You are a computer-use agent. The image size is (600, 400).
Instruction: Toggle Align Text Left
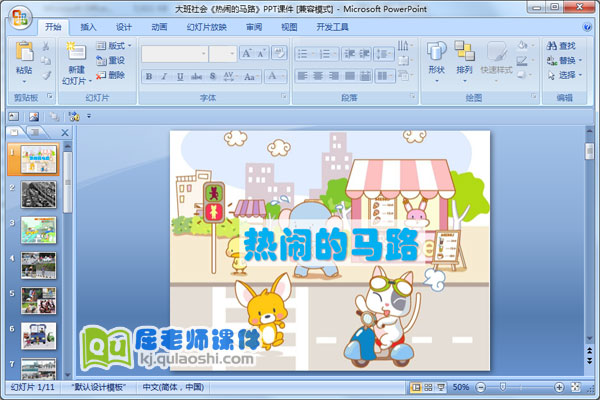[302, 76]
